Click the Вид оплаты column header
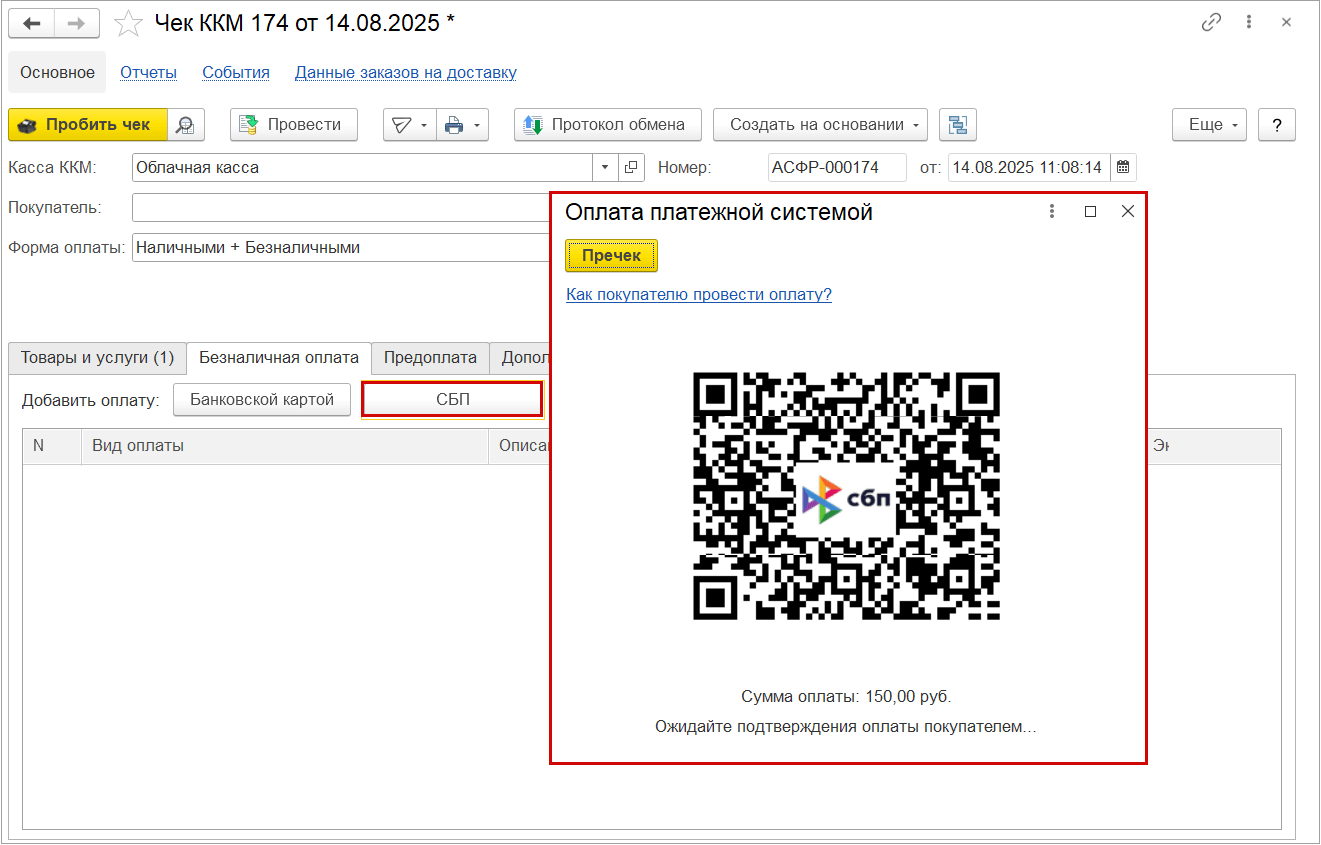Screen dimensions: 1321x845 click(x=284, y=446)
